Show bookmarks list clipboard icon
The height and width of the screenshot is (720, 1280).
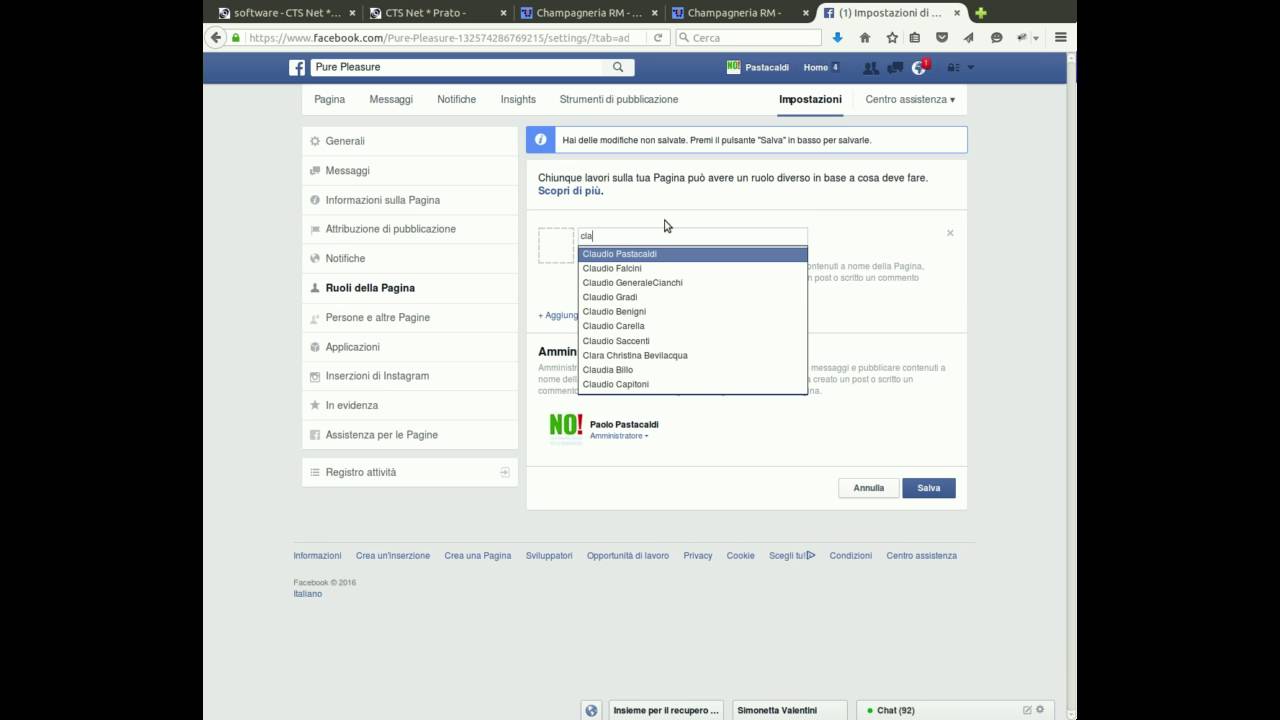point(915,38)
